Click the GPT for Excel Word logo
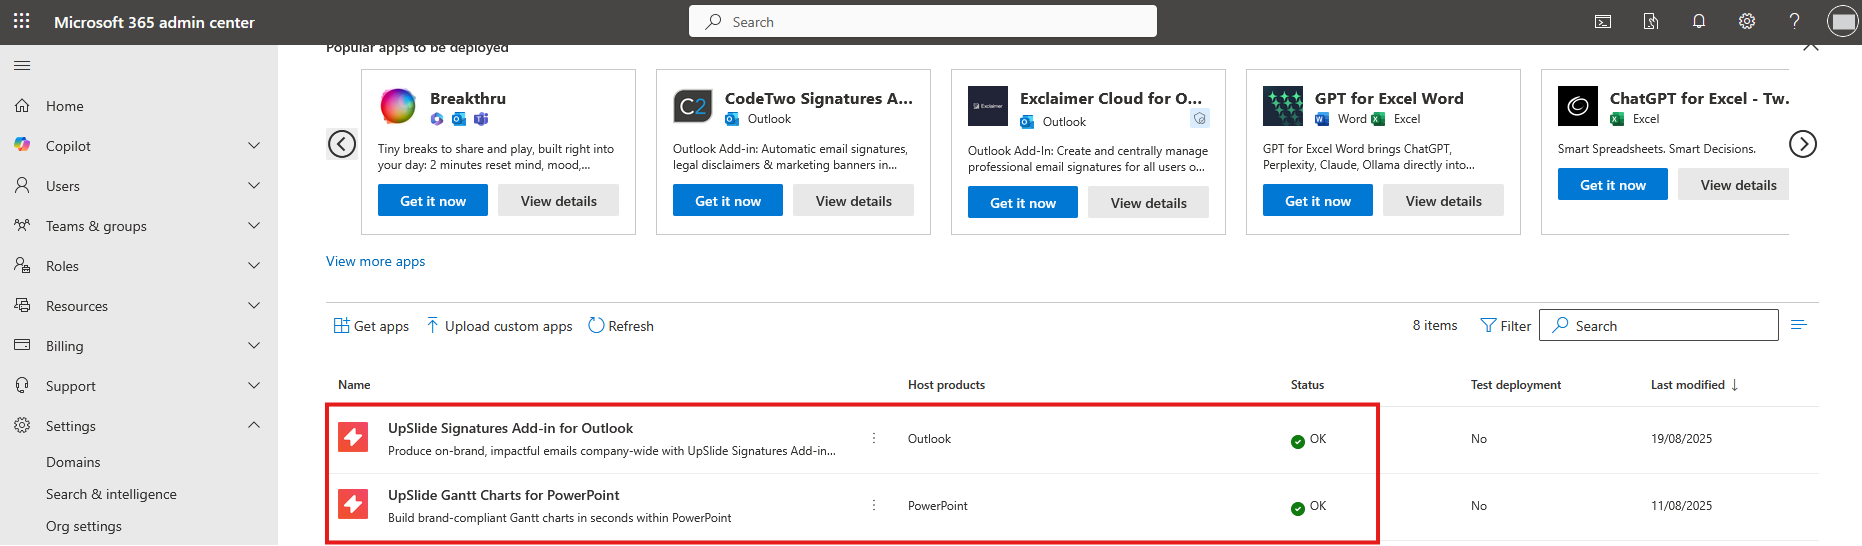The width and height of the screenshot is (1862, 546). [1283, 105]
